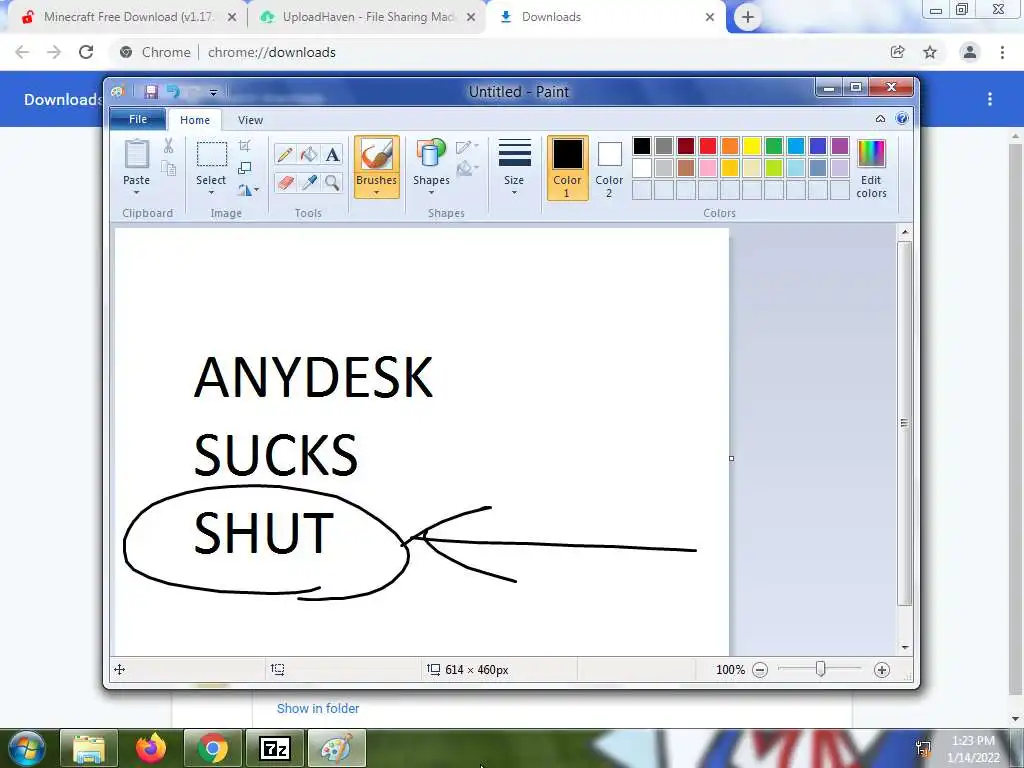Click the Crop icon in Image group

coord(245,146)
